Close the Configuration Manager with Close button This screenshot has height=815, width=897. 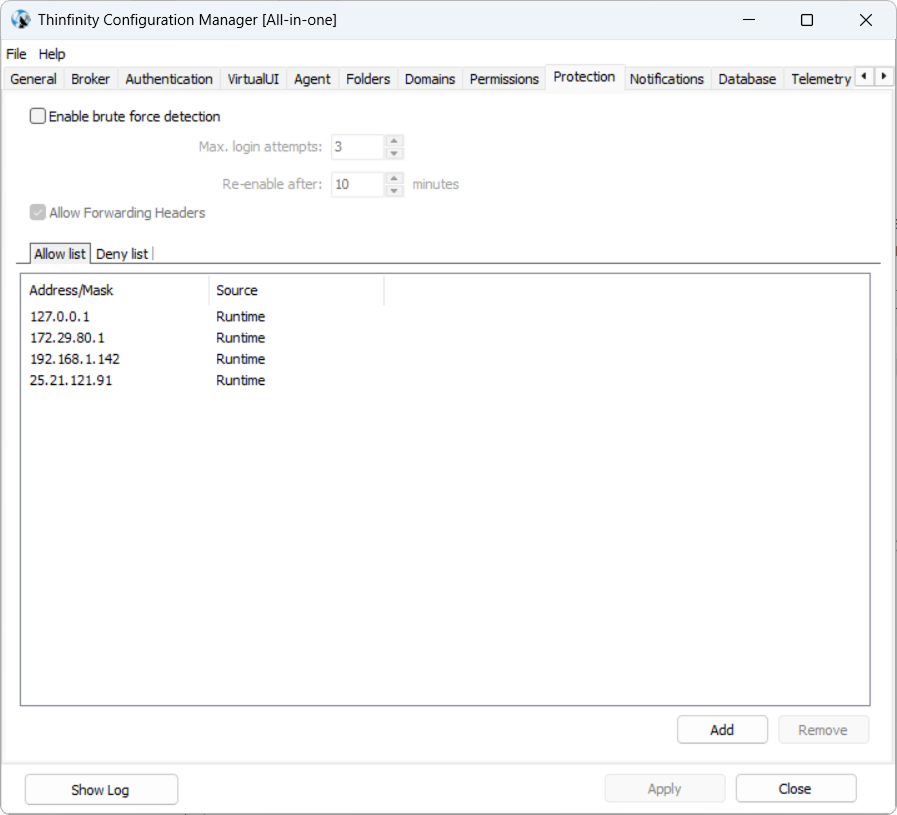pos(795,789)
